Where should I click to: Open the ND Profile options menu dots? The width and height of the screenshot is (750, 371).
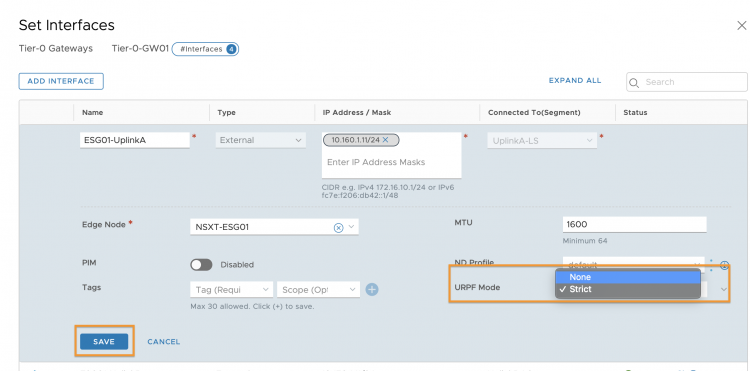(x=711, y=265)
